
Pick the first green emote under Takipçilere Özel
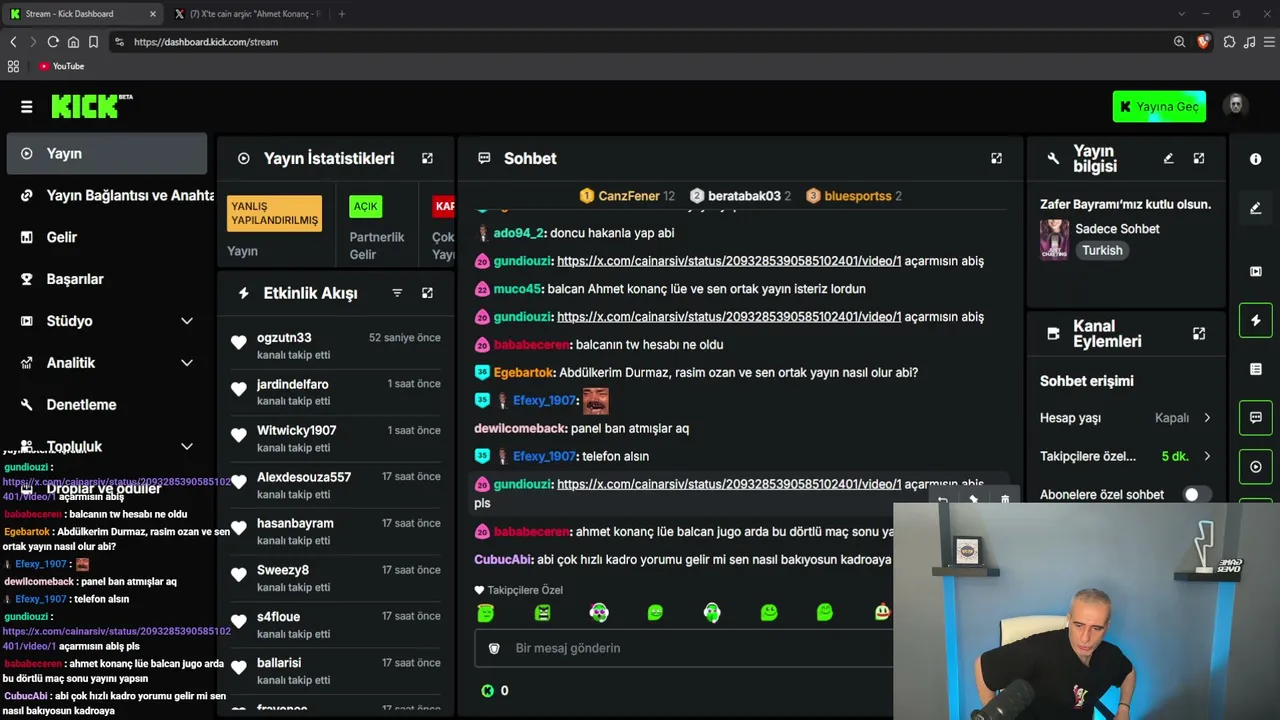click(486, 612)
